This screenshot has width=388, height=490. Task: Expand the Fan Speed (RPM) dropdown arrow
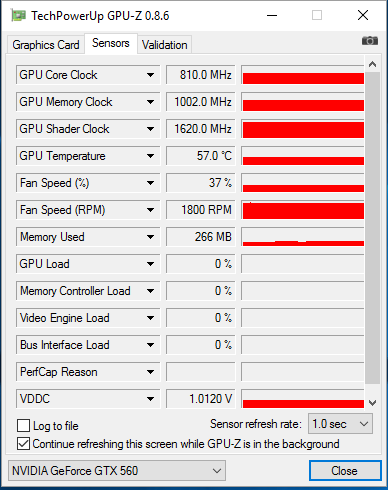(x=150, y=210)
